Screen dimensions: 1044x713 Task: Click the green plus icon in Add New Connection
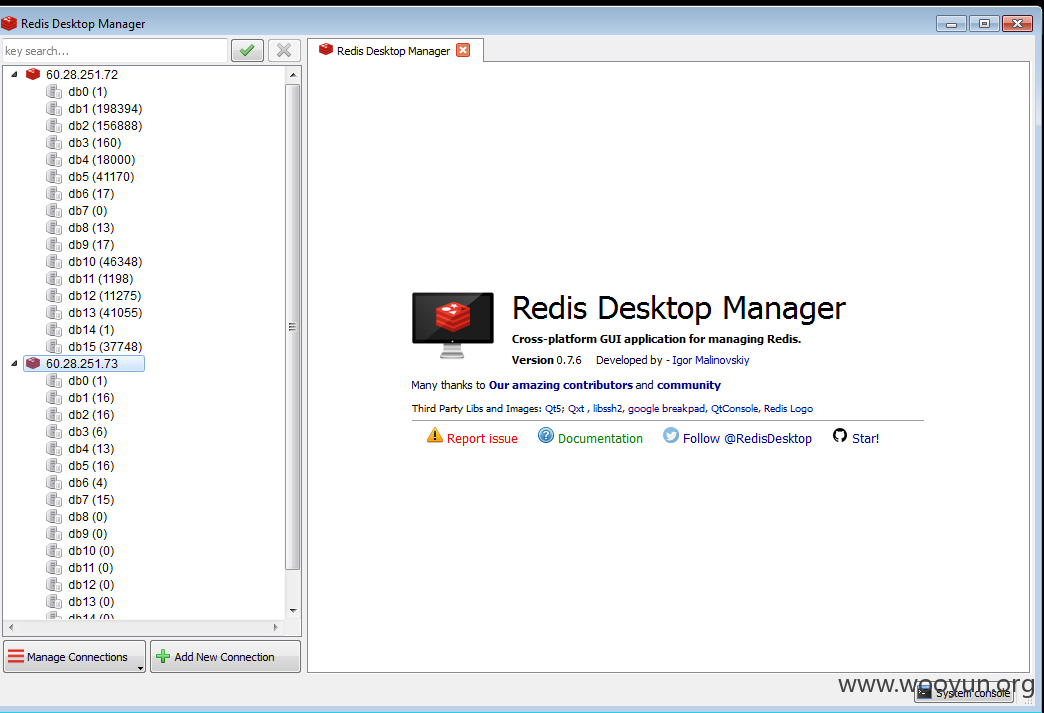pyautogui.click(x=162, y=656)
